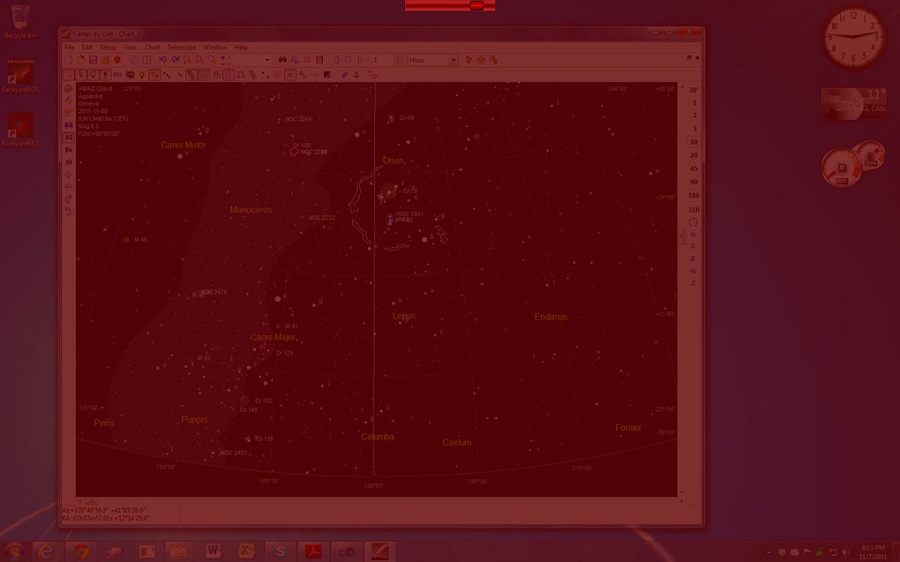Click the time step value field showing 1
This screenshot has height=562, width=900.
(381, 60)
